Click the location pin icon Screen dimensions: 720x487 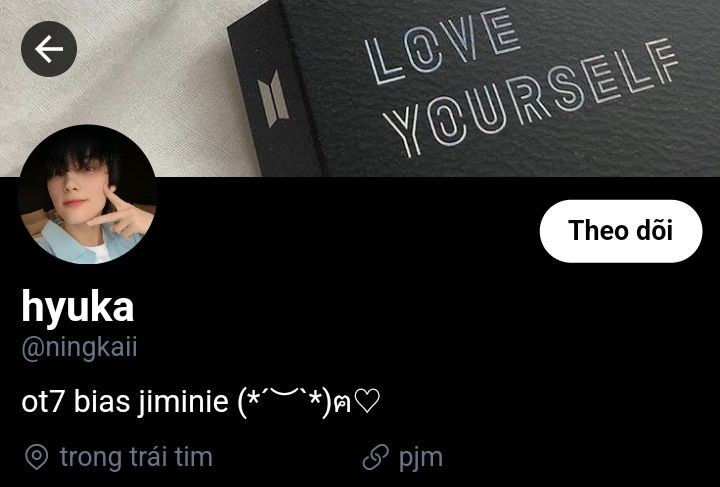tap(37, 457)
